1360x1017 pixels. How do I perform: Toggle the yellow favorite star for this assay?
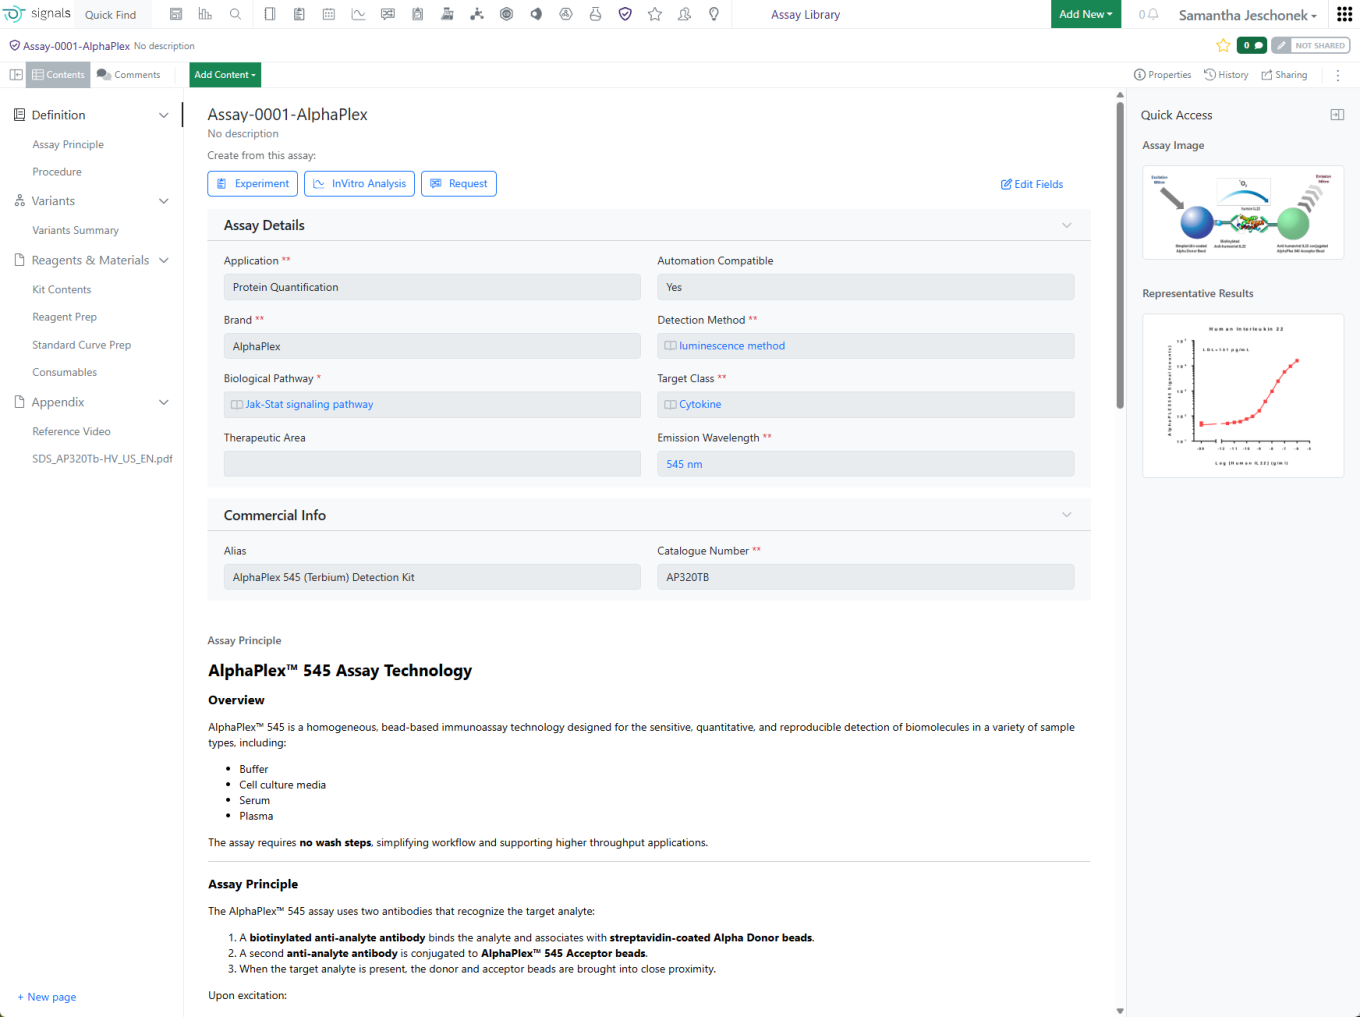pos(1223,45)
